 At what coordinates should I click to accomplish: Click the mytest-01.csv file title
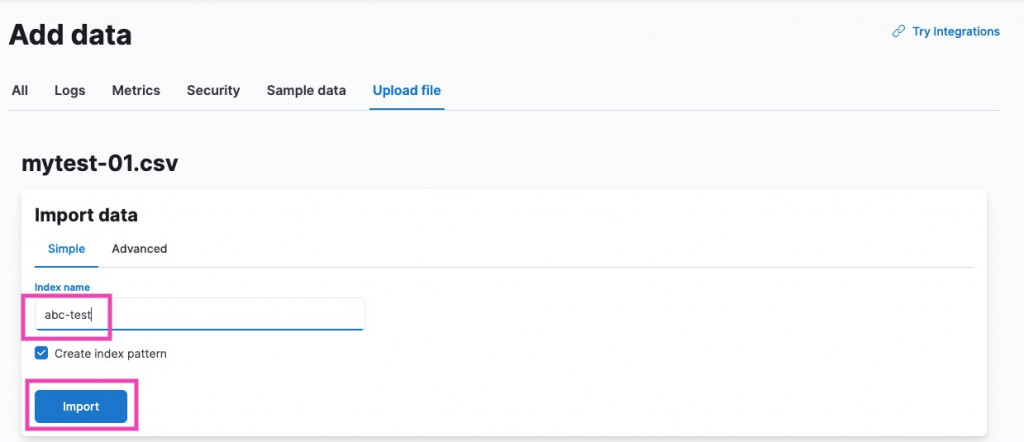point(100,163)
